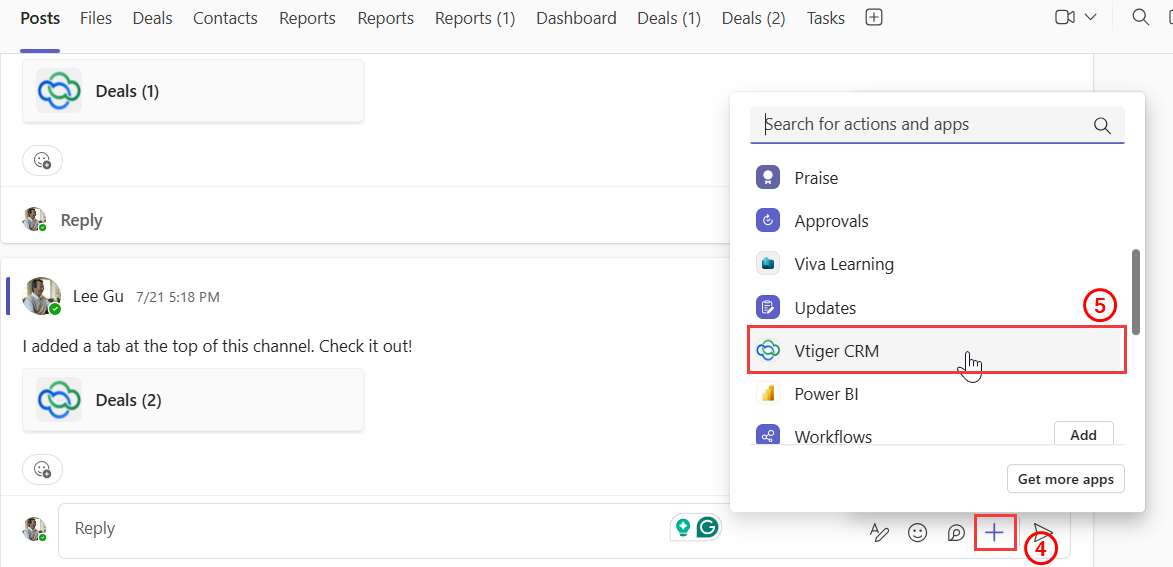Click the magnifier in the apps search box

point(1102,125)
